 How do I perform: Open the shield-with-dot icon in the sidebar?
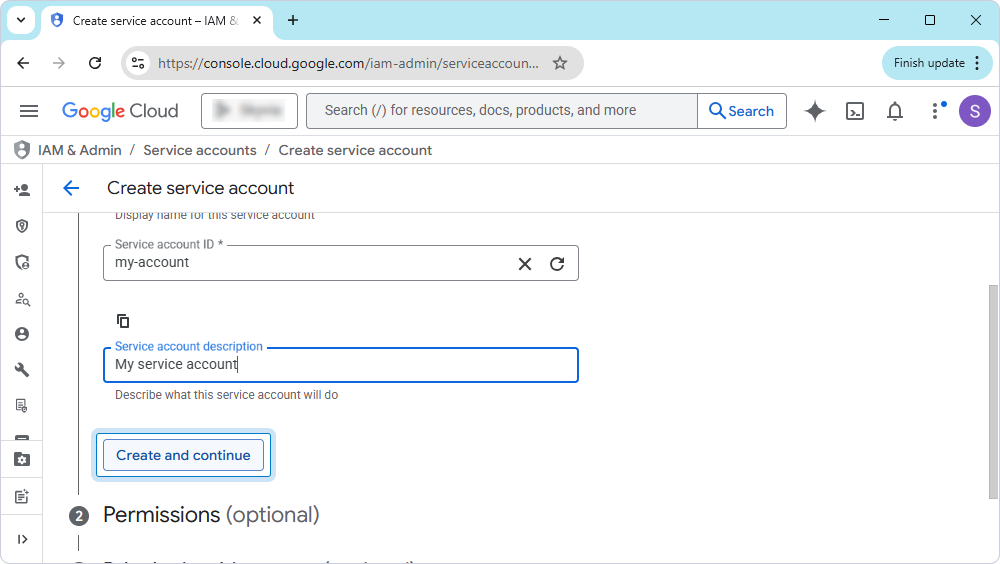coord(22,226)
